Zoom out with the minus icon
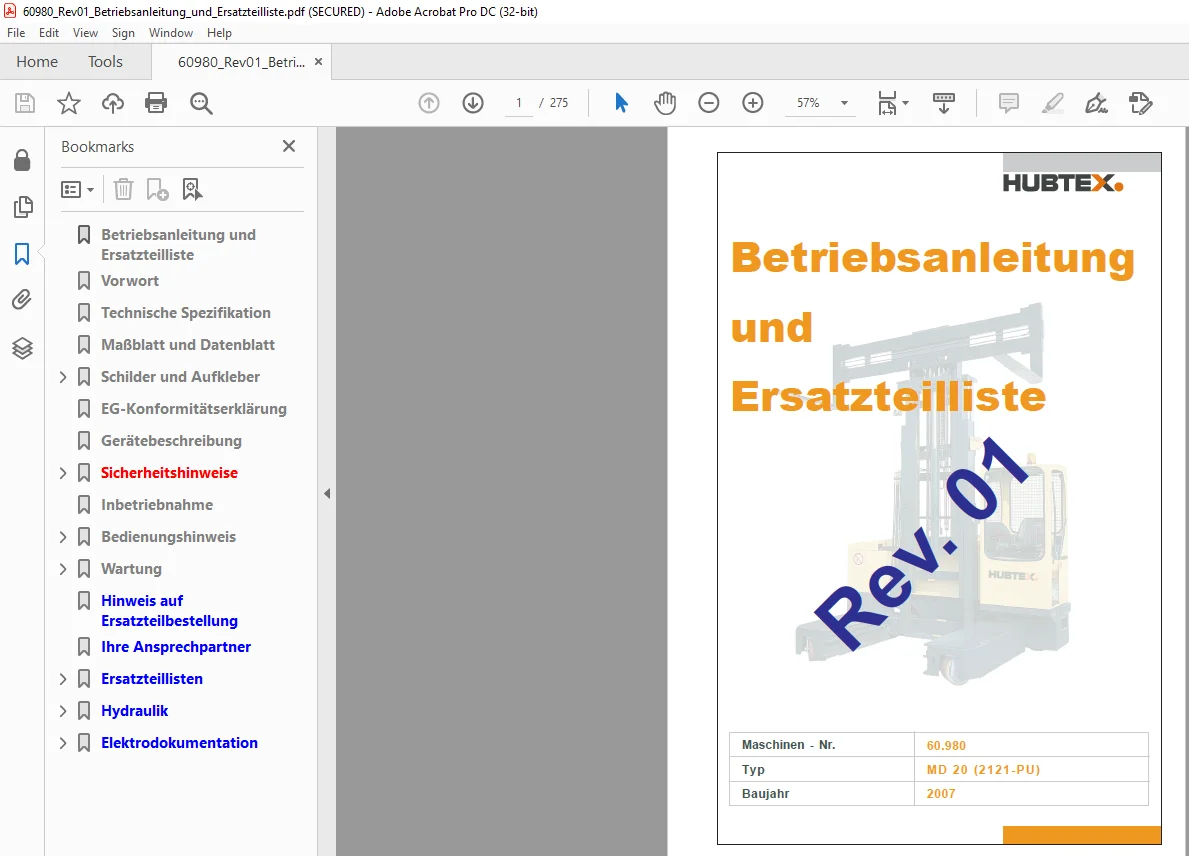The height and width of the screenshot is (856, 1189). pyautogui.click(x=709, y=103)
